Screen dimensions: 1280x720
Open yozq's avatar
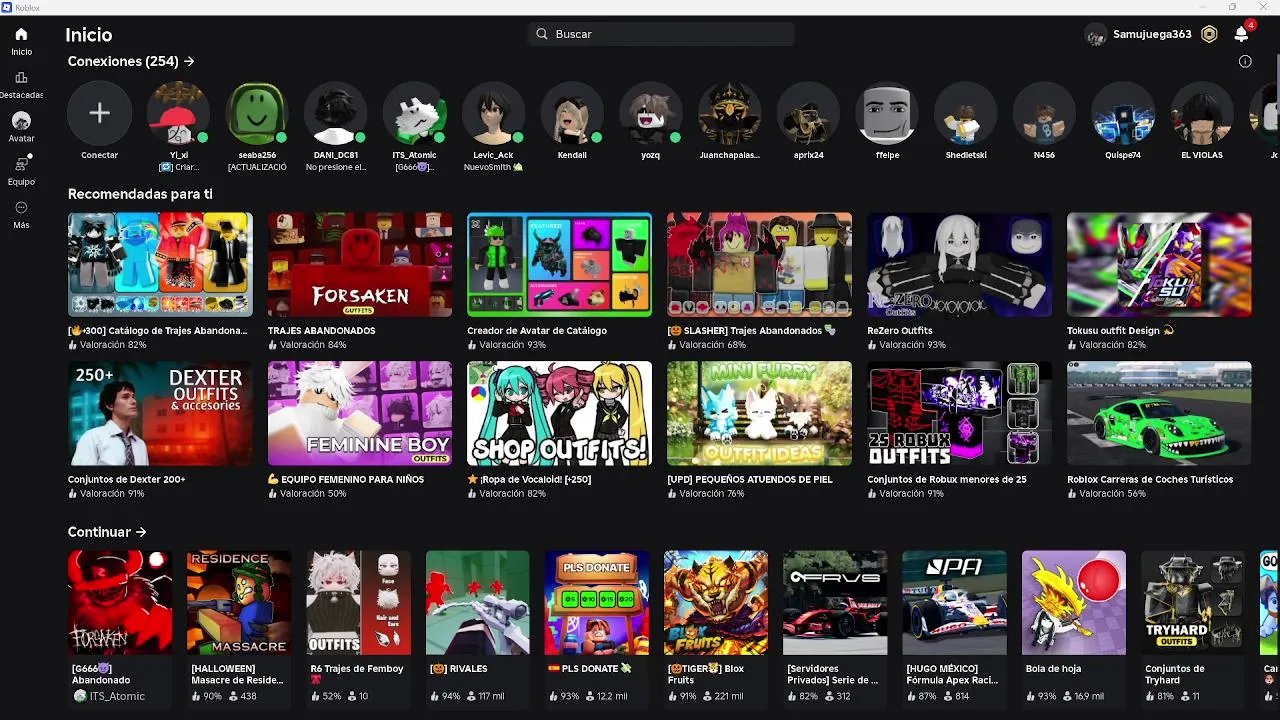point(651,113)
